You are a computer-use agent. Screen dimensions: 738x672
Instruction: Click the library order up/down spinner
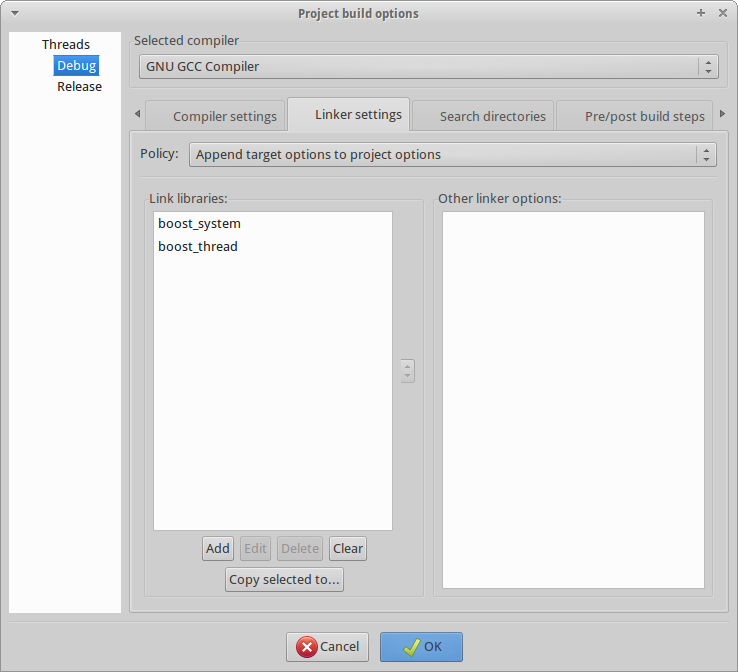click(408, 371)
